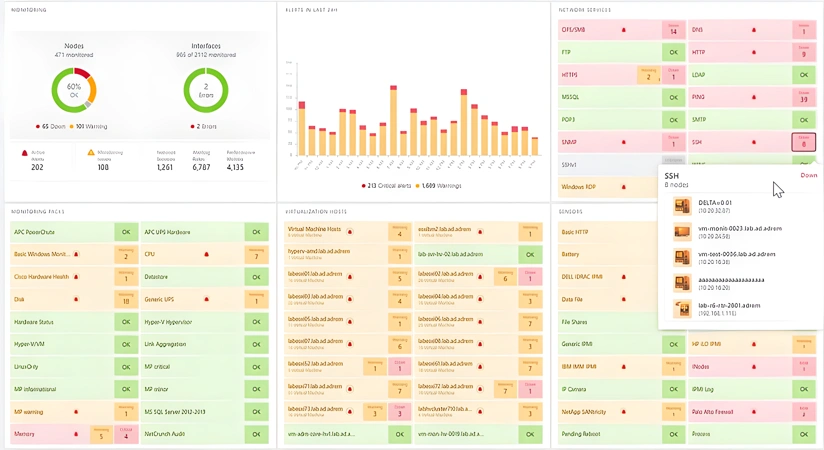Open the CPU Warning 7 count box
Viewport: 824px width, 450px height.
256,254
